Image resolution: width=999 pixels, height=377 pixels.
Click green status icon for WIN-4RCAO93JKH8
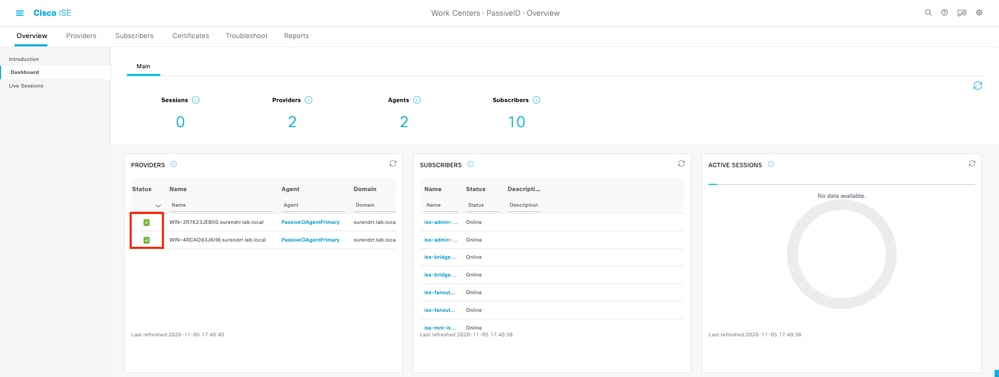[147, 240]
